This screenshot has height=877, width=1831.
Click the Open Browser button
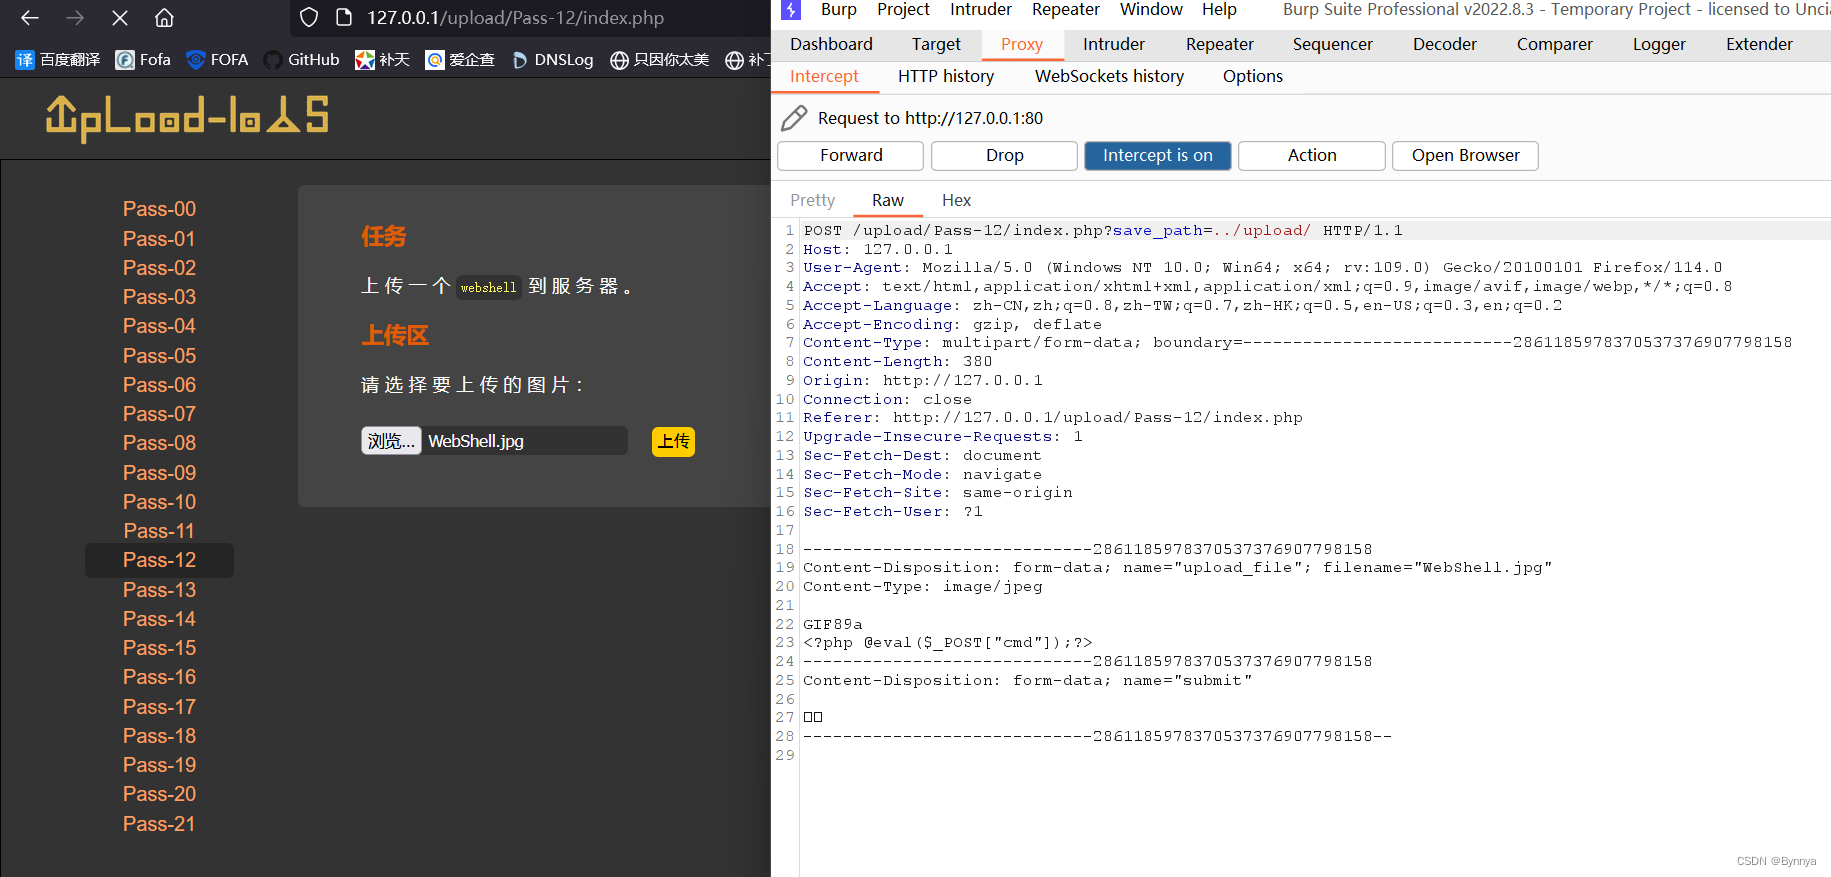[1465, 155]
